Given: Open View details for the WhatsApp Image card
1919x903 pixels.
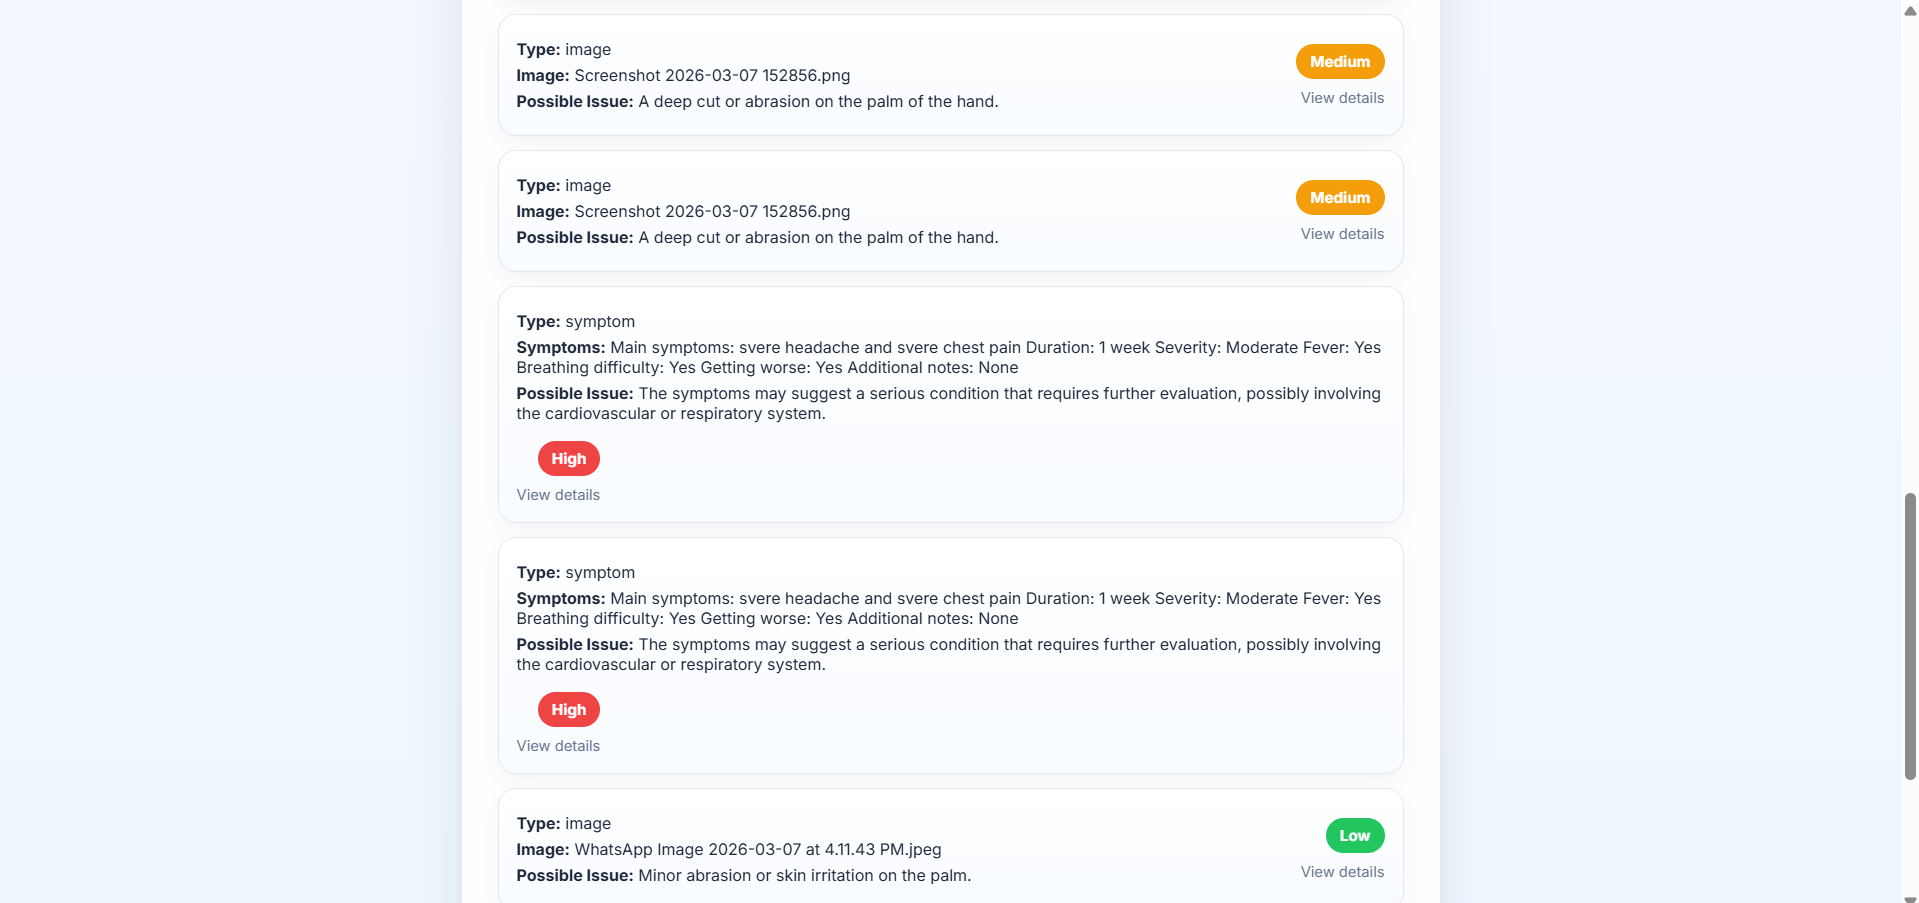Looking at the screenshot, I should pos(1342,872).
